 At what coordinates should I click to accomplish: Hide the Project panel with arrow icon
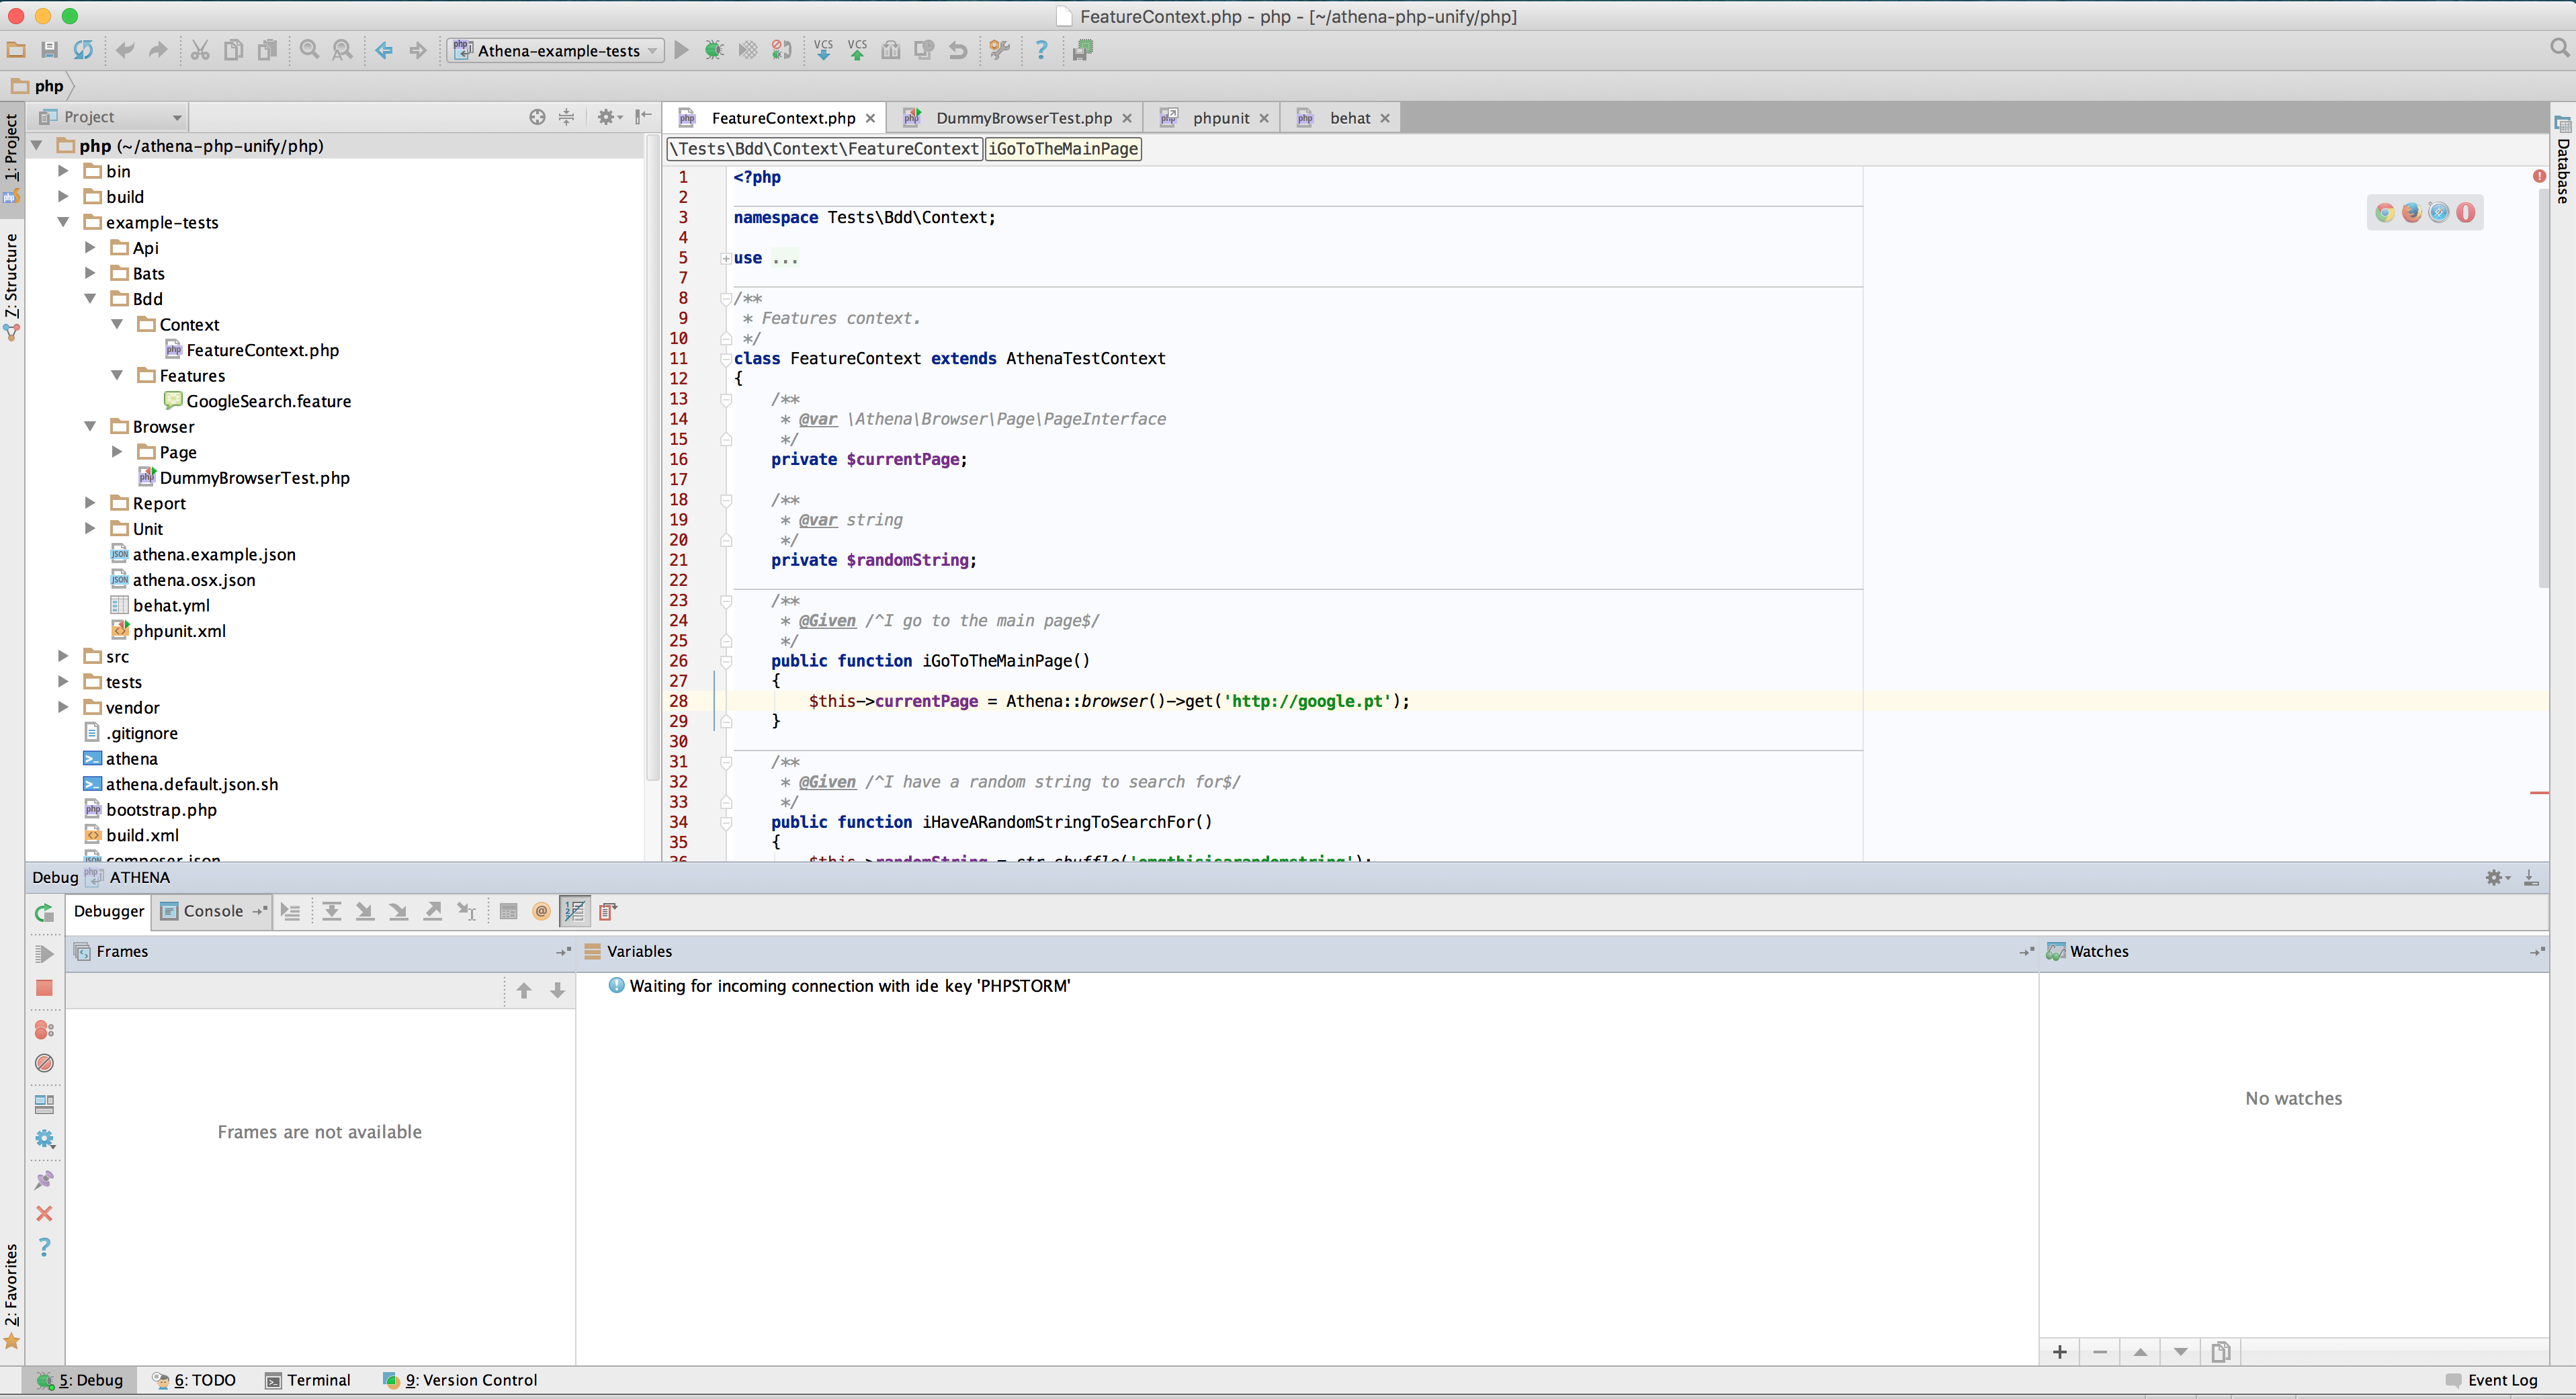pos(643,117)
